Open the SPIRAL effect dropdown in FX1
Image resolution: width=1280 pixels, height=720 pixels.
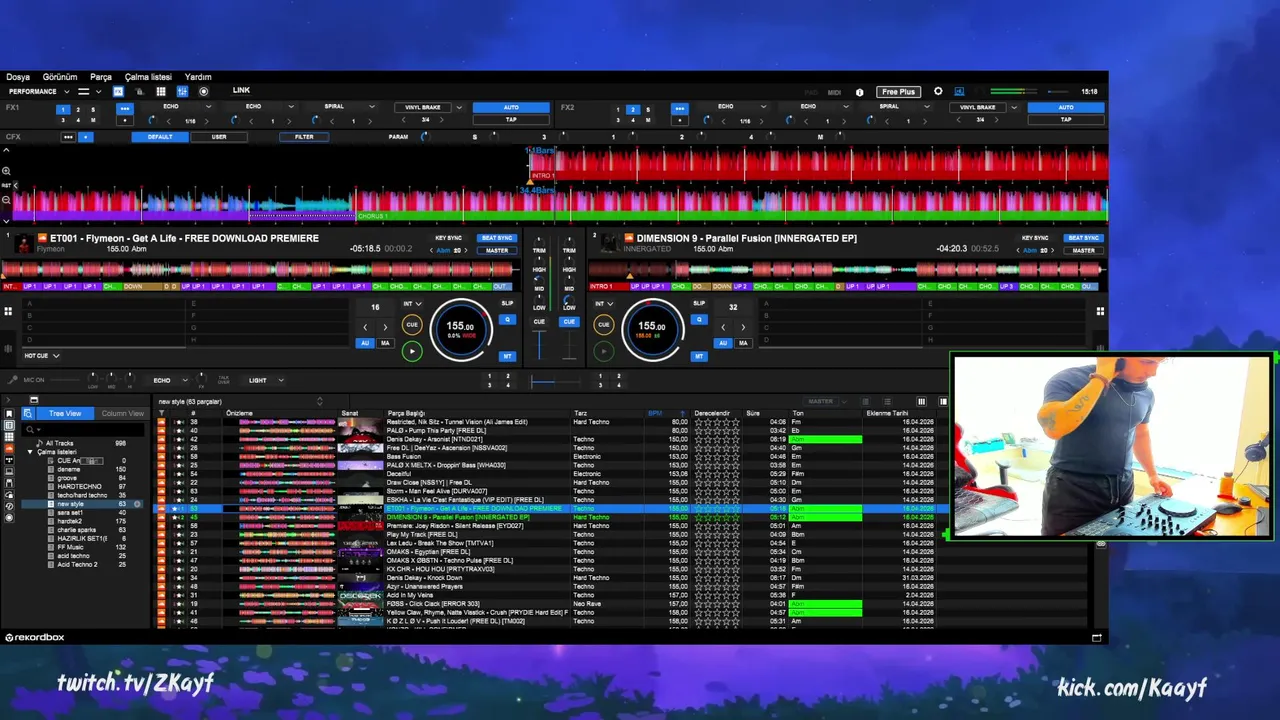coord(372,106)
